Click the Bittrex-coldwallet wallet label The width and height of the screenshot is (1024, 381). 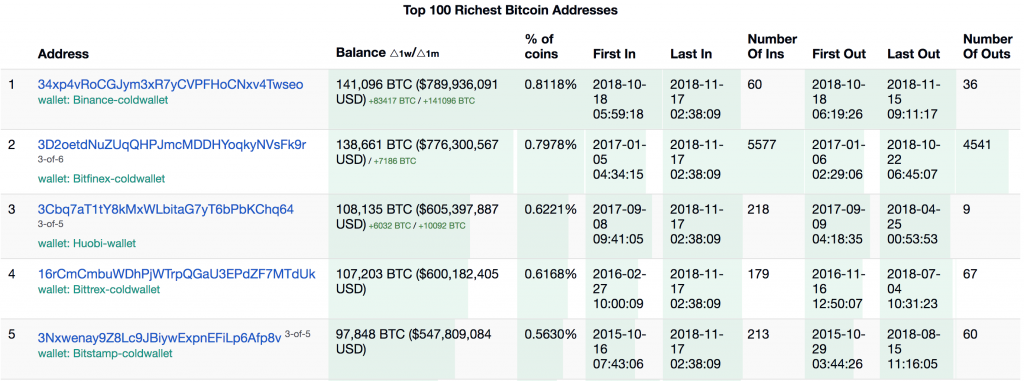[100, 288]
